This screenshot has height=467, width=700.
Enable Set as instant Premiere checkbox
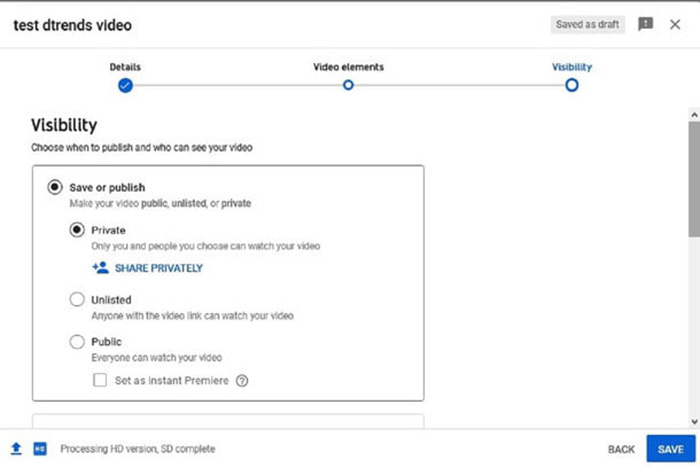click(x=100, y=380)
